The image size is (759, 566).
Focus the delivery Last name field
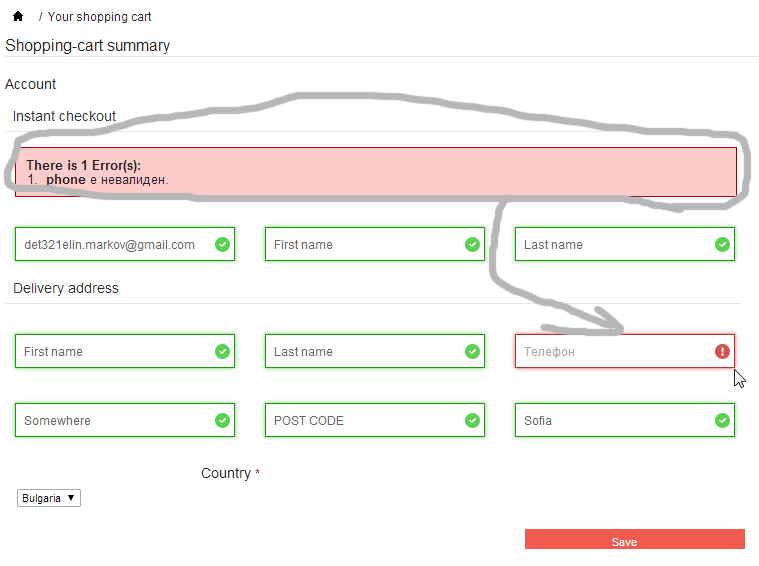coord(375,352)
